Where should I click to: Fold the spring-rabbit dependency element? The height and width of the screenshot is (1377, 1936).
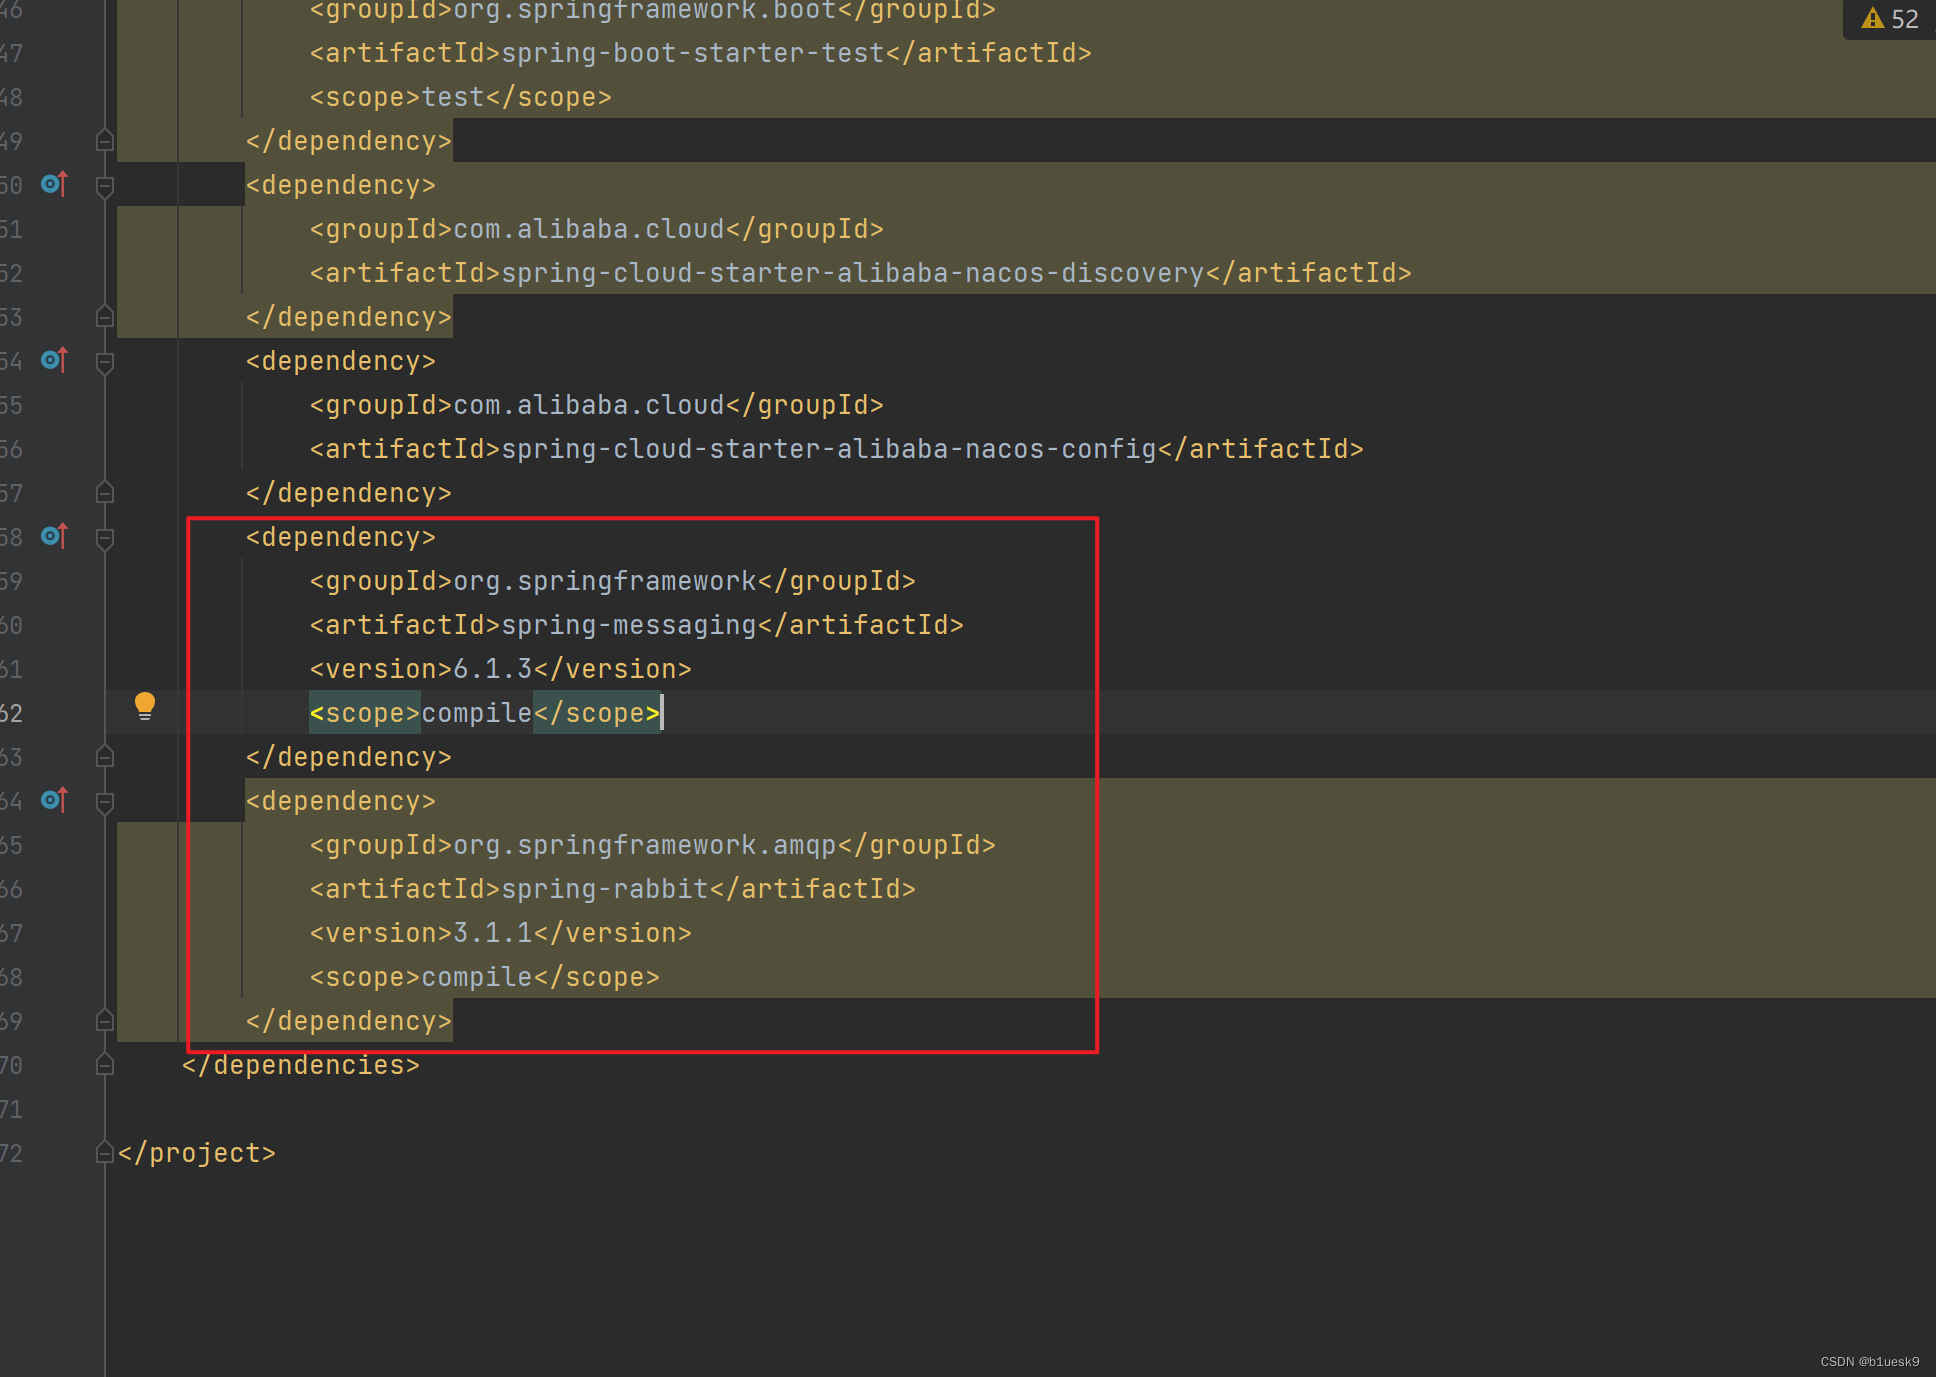coord(104,800)
